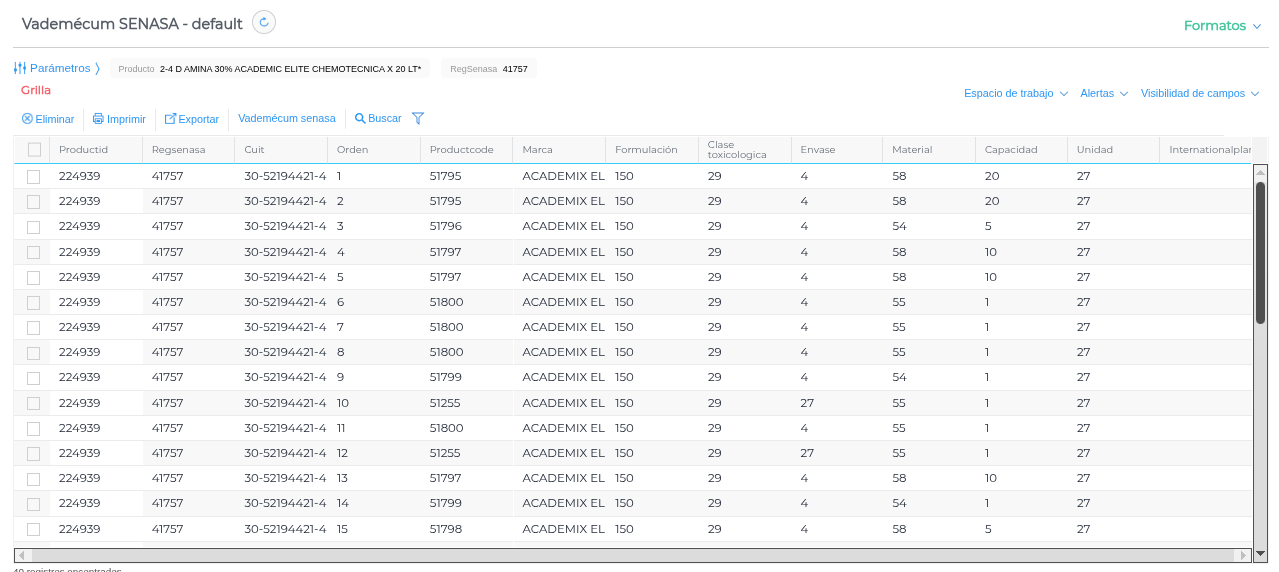Screen dimensions: 1279x572
Task: Open the Parámetros sliders icon
Action: [x=20, y=68]
